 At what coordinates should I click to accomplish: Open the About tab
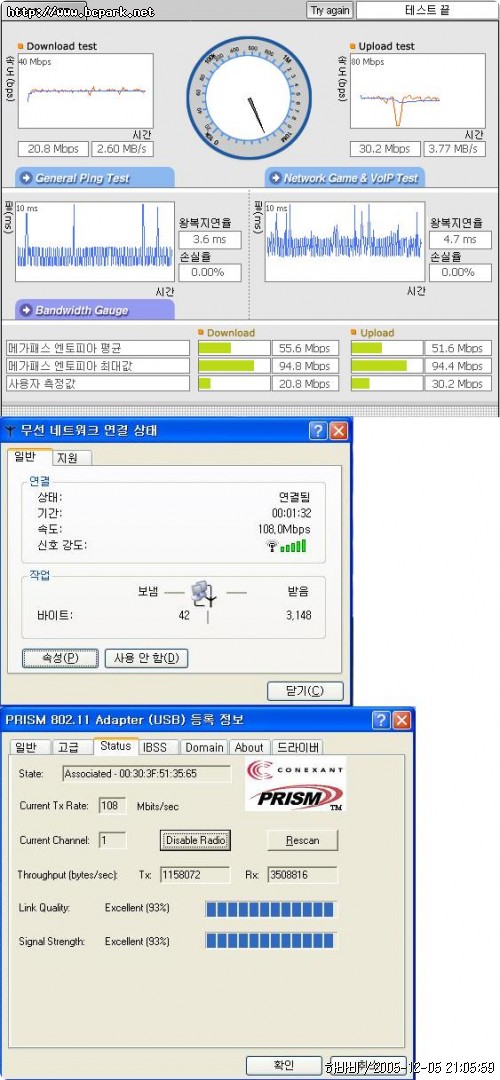click(x=249, y=747)
